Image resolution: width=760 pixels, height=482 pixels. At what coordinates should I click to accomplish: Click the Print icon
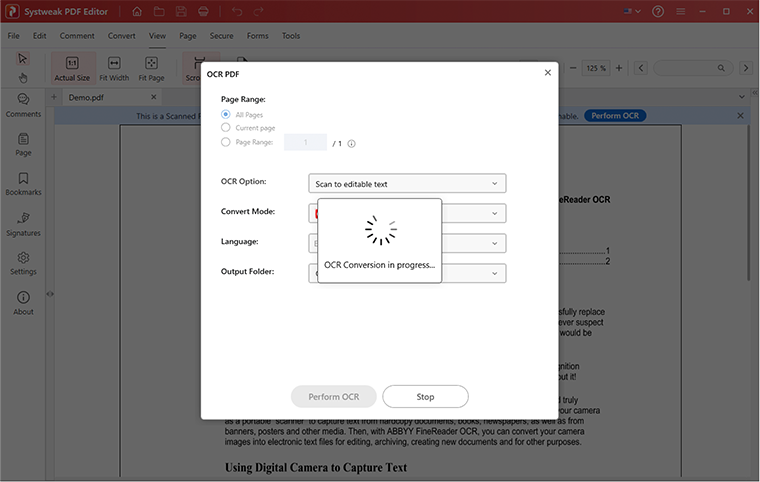204,11
